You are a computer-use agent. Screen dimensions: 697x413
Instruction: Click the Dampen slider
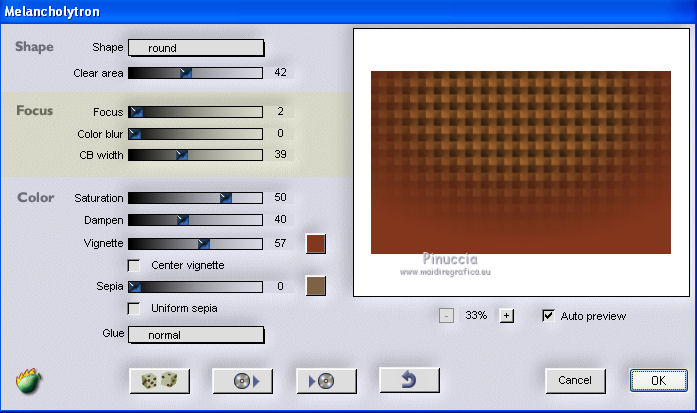(x=195, y=220)
